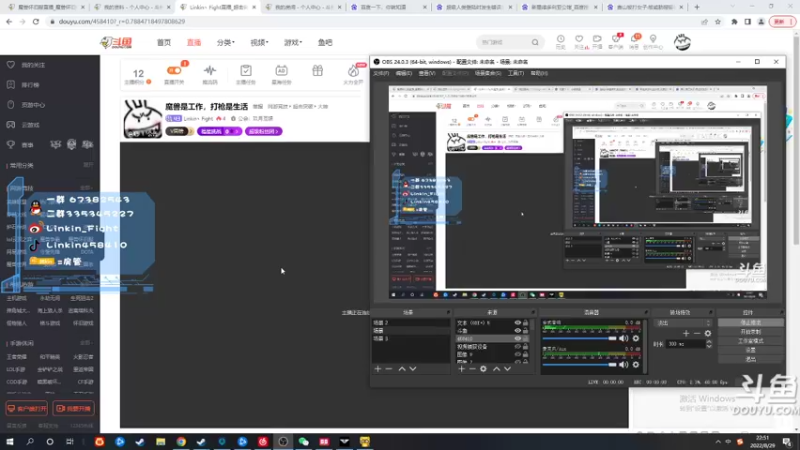Mute the microphone speaker icon in mixer

click(624, 364)
